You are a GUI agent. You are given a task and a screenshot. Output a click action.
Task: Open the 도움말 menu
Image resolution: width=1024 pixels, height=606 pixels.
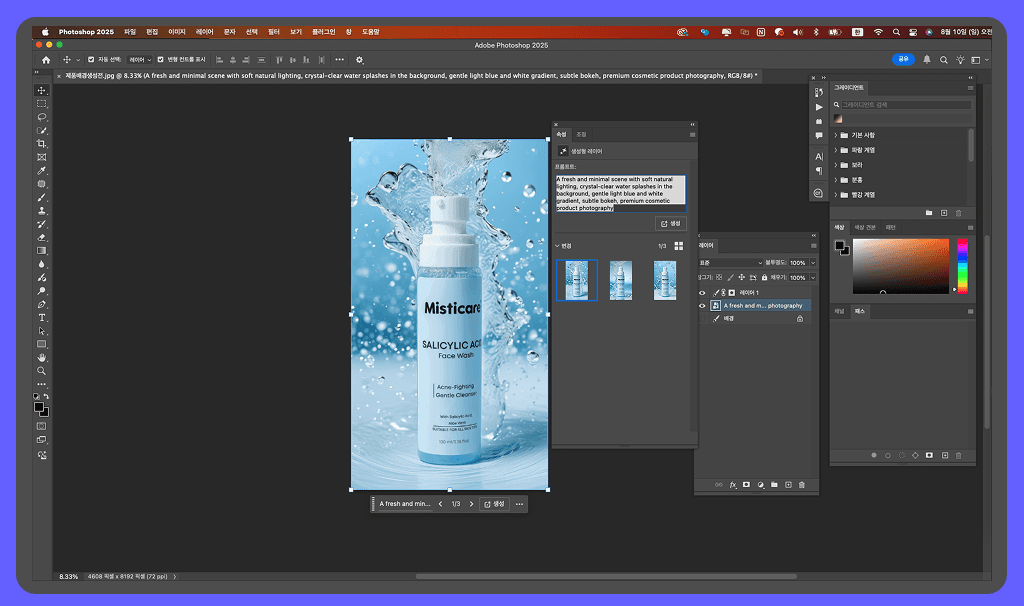370,32
